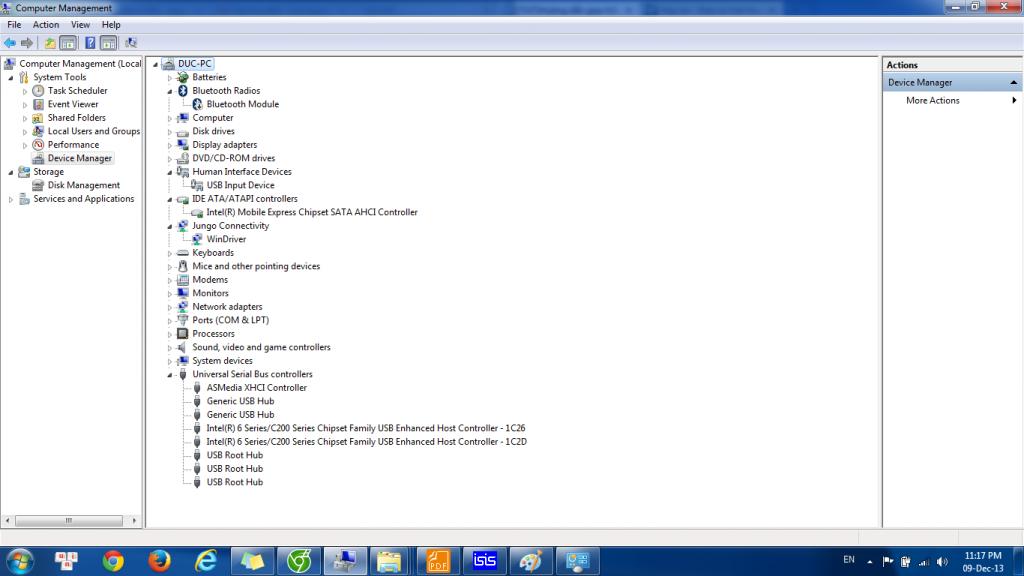
Task: Click the Event Viewer icon in sidebar
Action: click(39, 104)
